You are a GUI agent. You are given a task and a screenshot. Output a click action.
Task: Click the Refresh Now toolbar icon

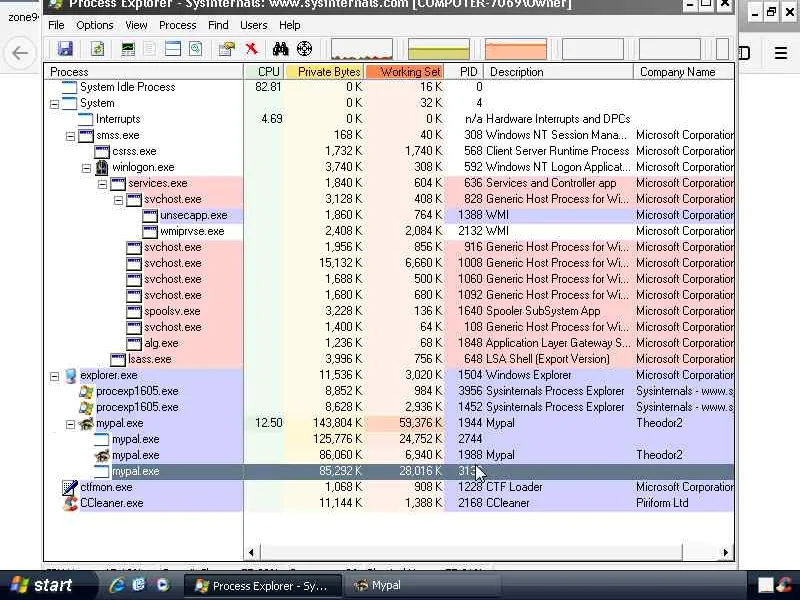97,49
